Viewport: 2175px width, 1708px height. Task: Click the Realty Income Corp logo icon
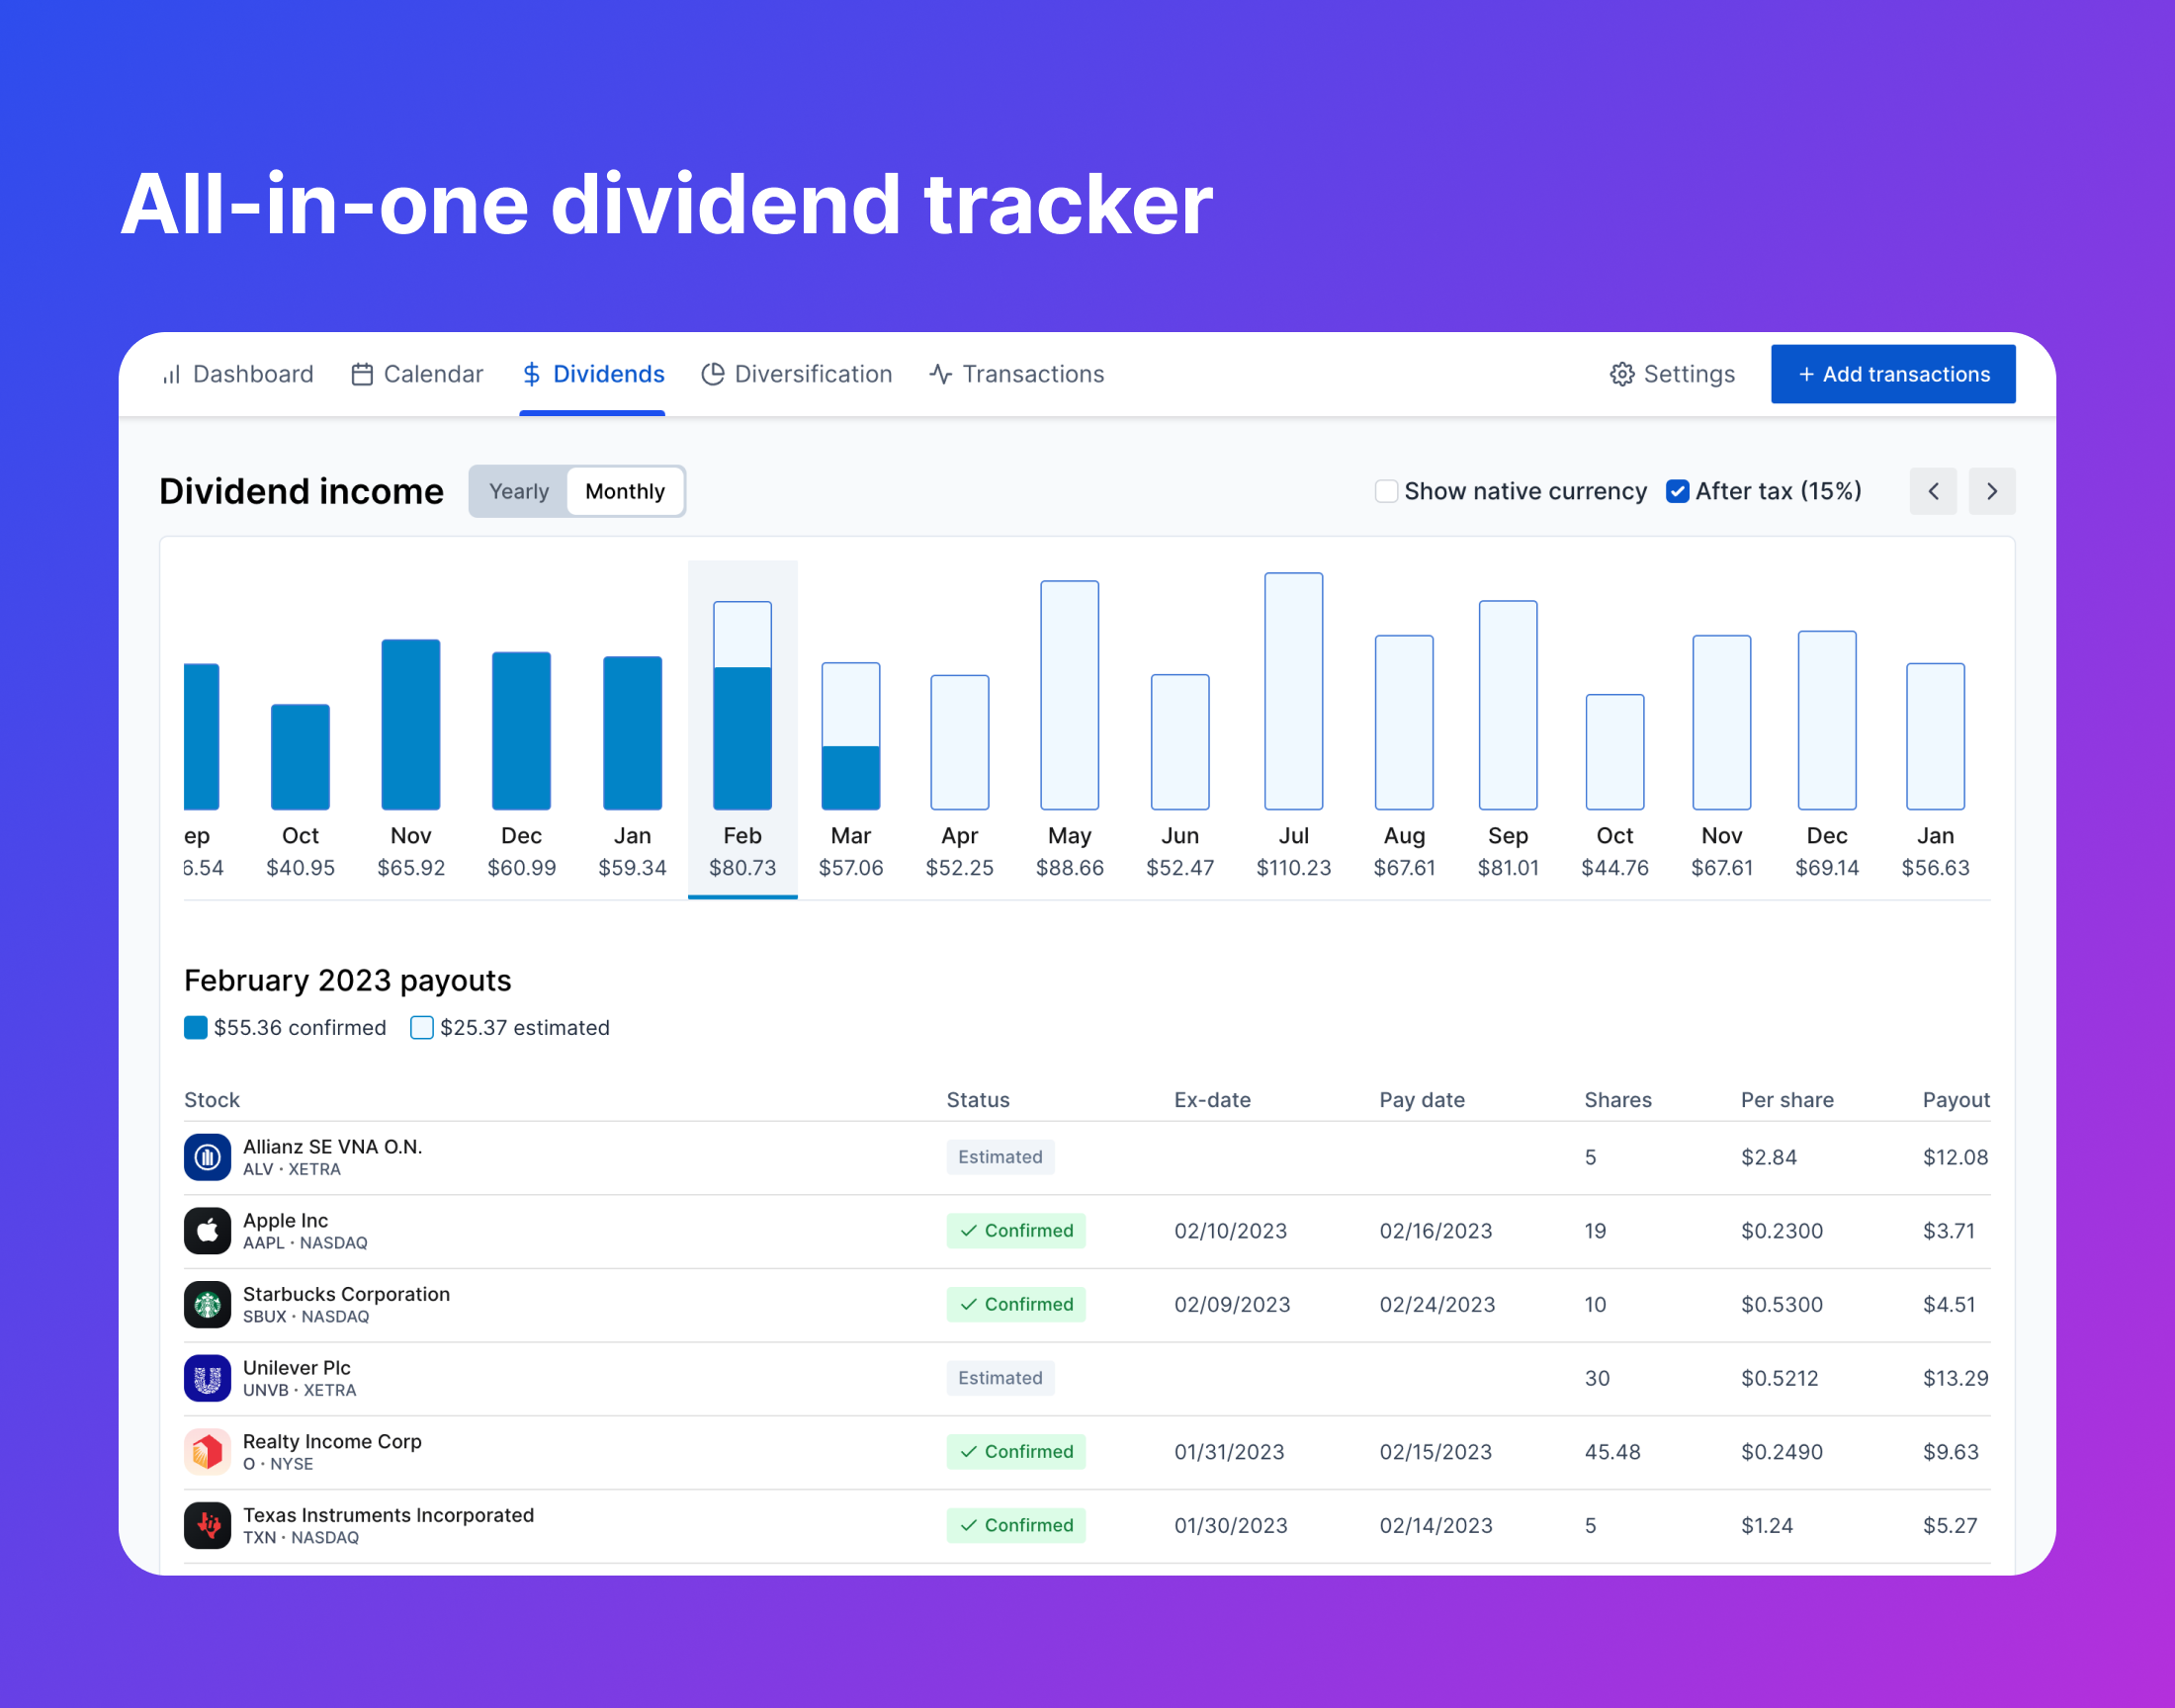click(208, 1452)
